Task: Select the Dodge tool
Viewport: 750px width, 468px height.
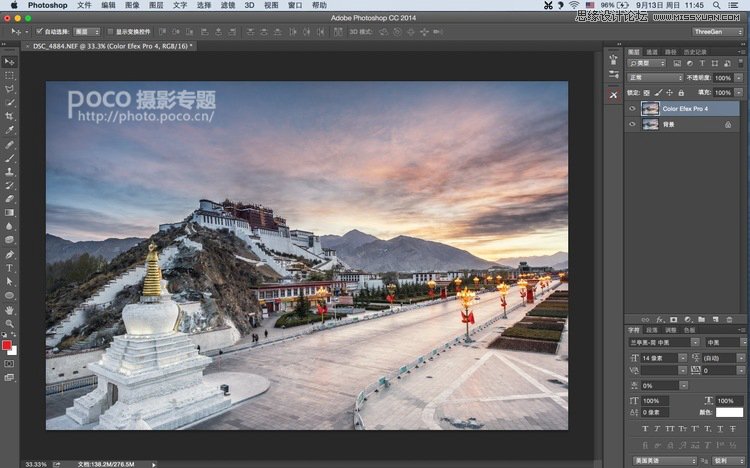Action: [x=9, y=240]
